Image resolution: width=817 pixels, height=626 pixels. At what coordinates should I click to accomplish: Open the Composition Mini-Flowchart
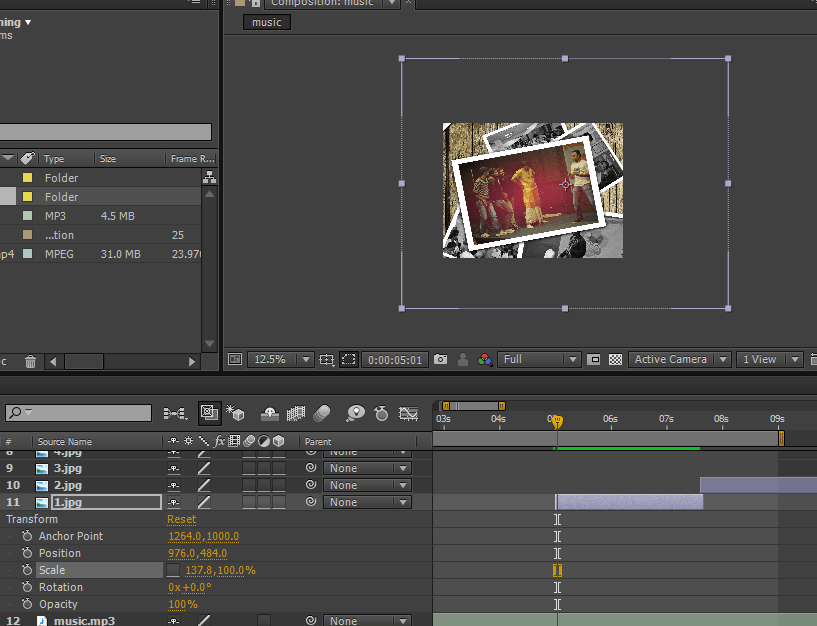(x=175, y=413)
